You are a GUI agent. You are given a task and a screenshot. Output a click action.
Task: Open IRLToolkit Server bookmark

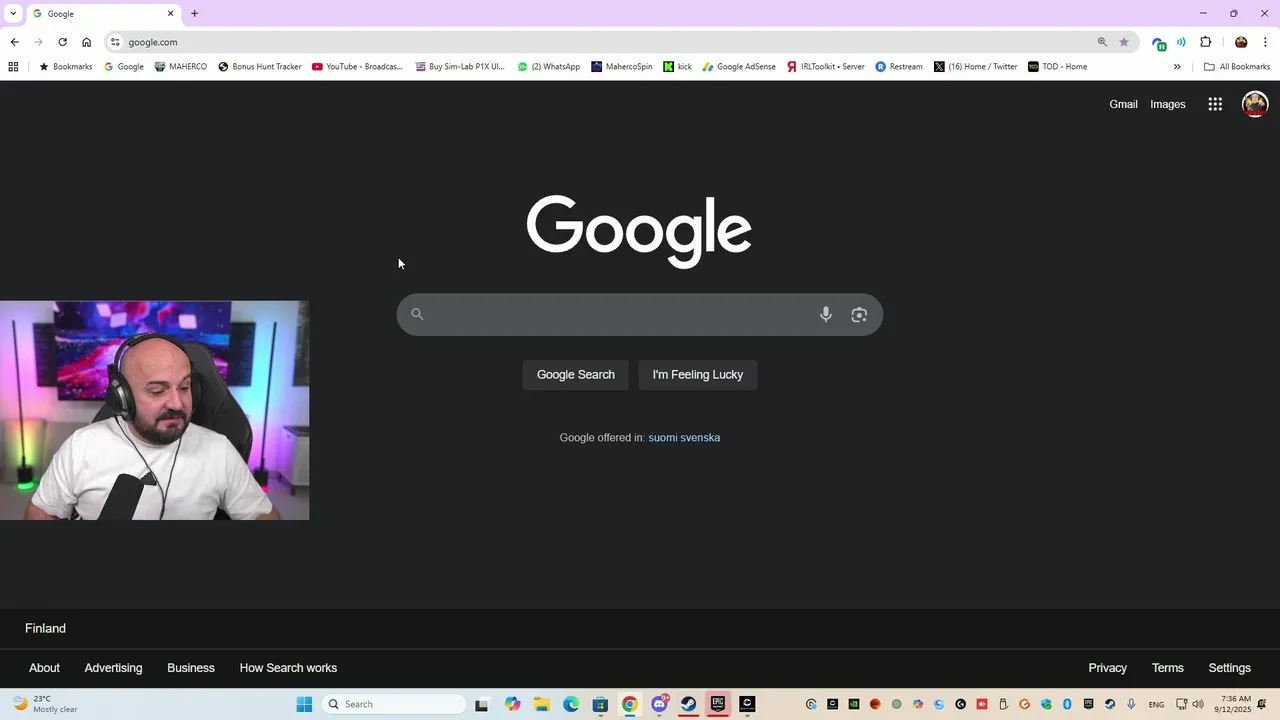(825, 67)
